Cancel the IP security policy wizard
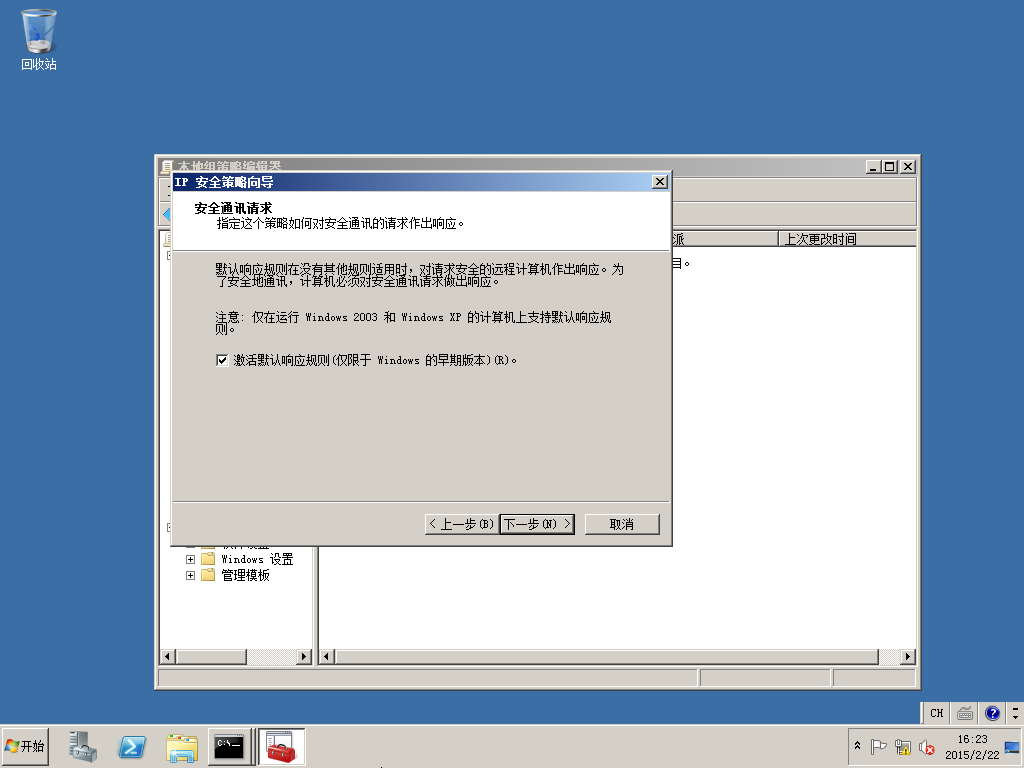Screen dimensions: 1024x768 click(622, 524)
